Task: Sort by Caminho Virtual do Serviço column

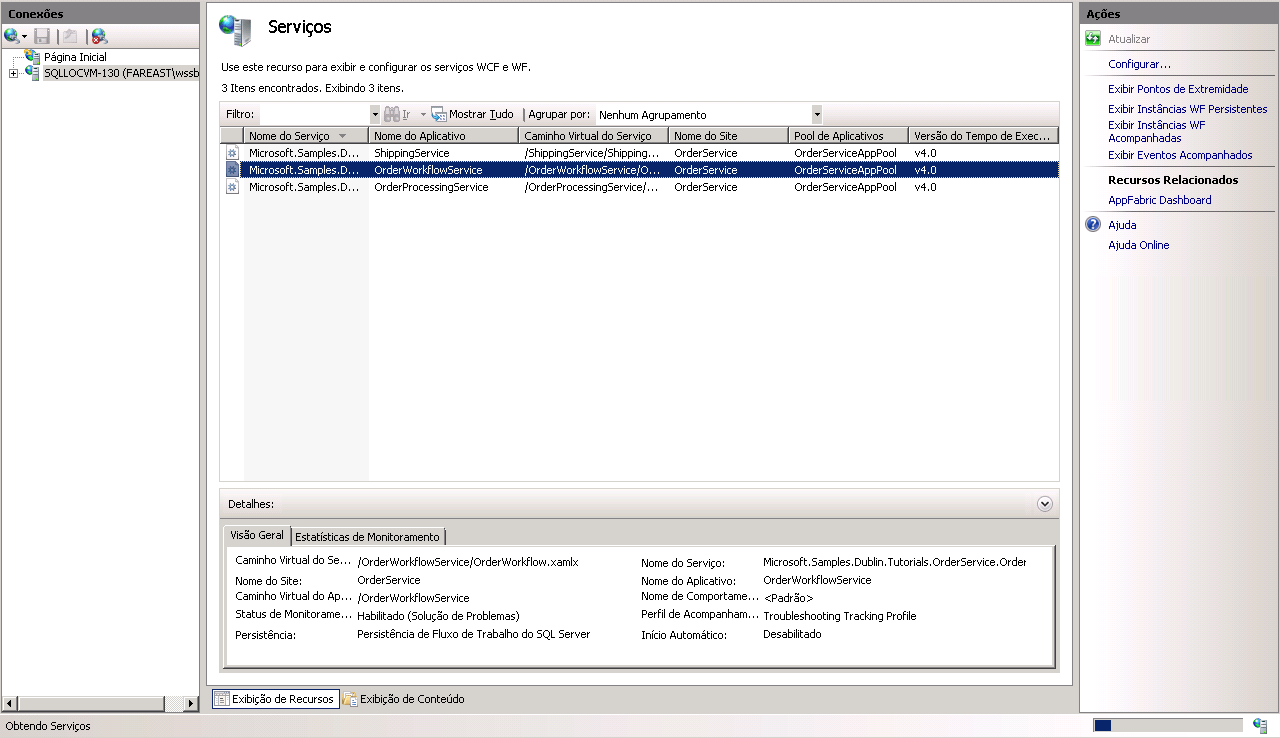Action: 594,135
